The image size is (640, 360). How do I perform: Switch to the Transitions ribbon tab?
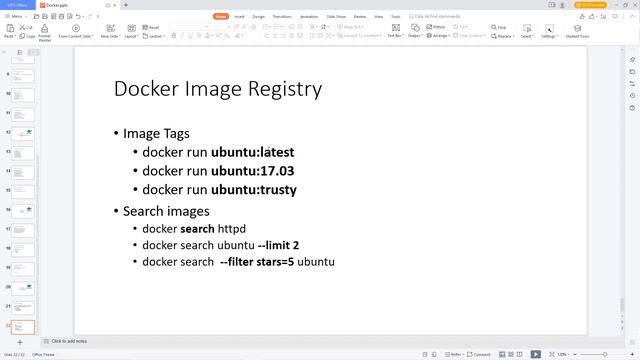click(x=282, y=16)
